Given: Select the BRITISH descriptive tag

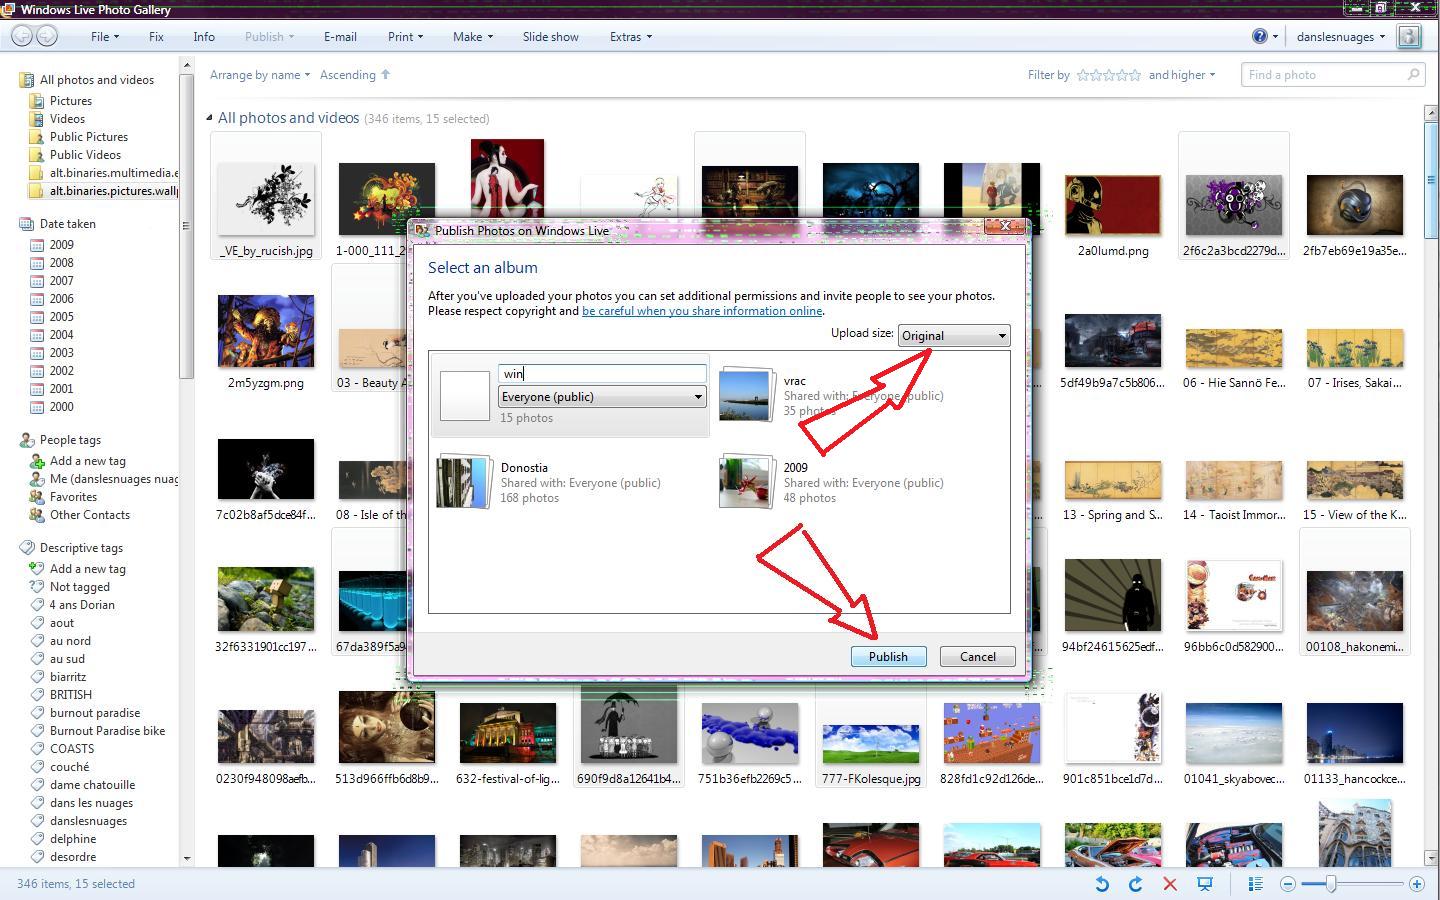Looking at the screenshot, I should (71, 695).
